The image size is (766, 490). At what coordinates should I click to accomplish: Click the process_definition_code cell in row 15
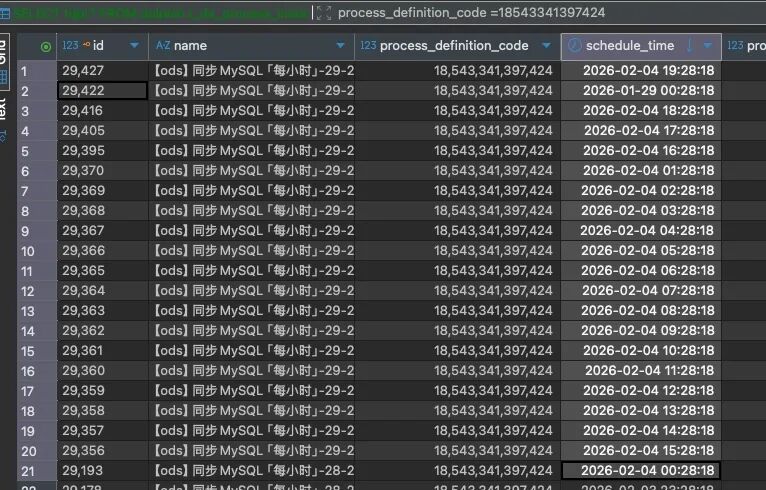coord(457,351)
